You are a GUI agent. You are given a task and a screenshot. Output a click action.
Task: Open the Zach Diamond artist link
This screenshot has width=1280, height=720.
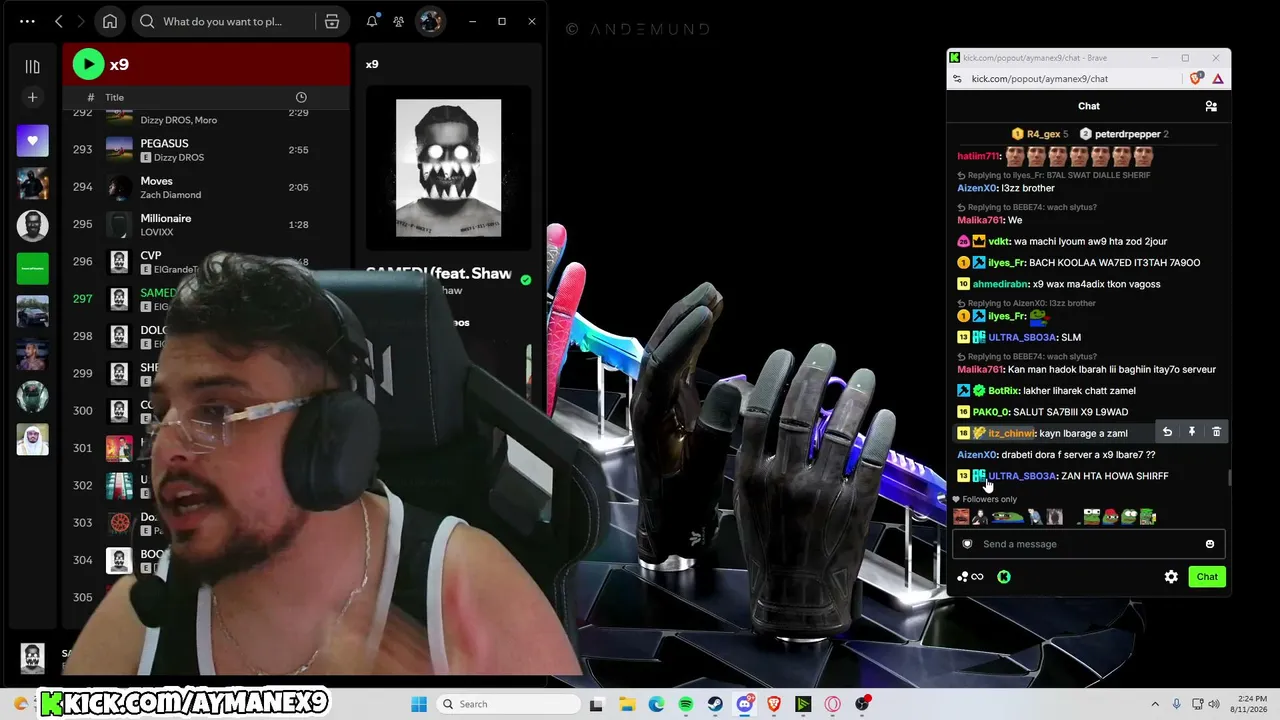click(x=171, y=195)
